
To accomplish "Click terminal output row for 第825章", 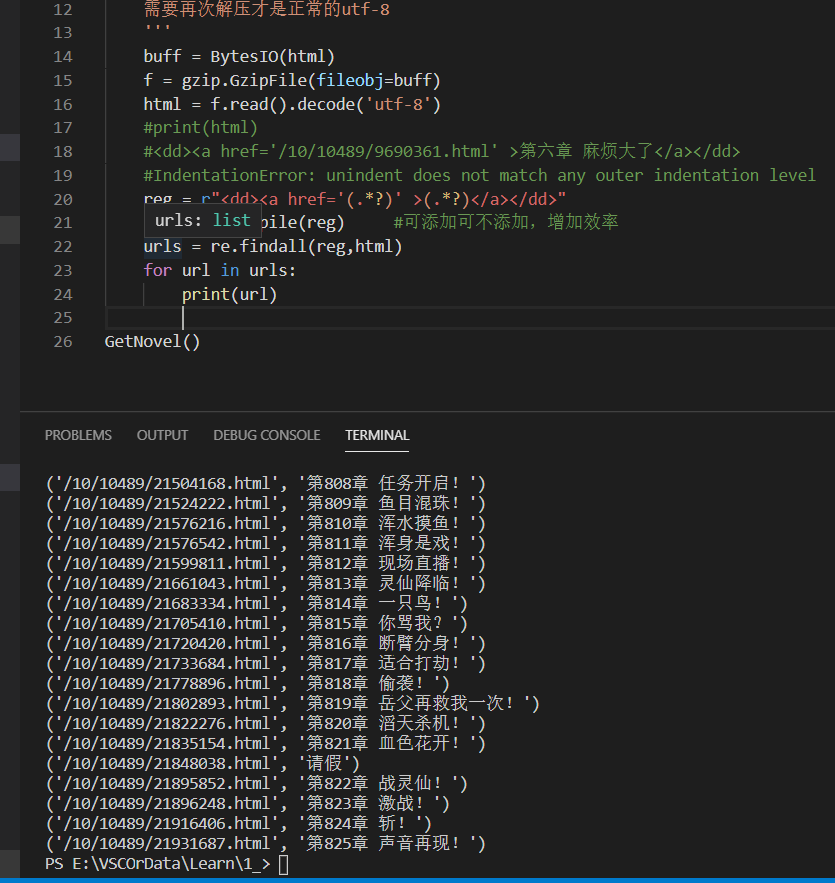I will pos(266,843).
